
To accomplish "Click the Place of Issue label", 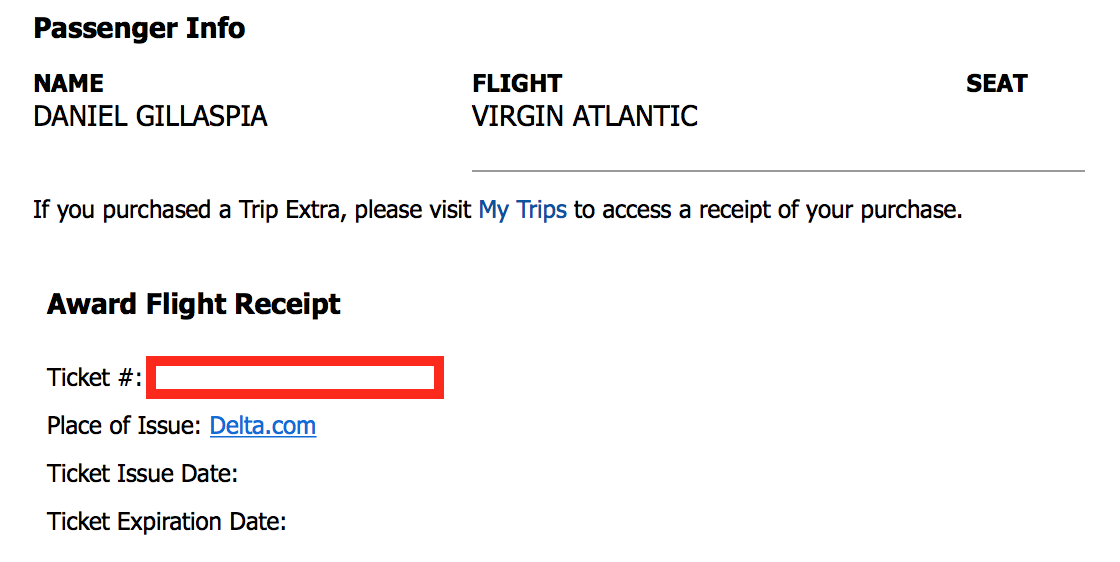I will point(124,426).
